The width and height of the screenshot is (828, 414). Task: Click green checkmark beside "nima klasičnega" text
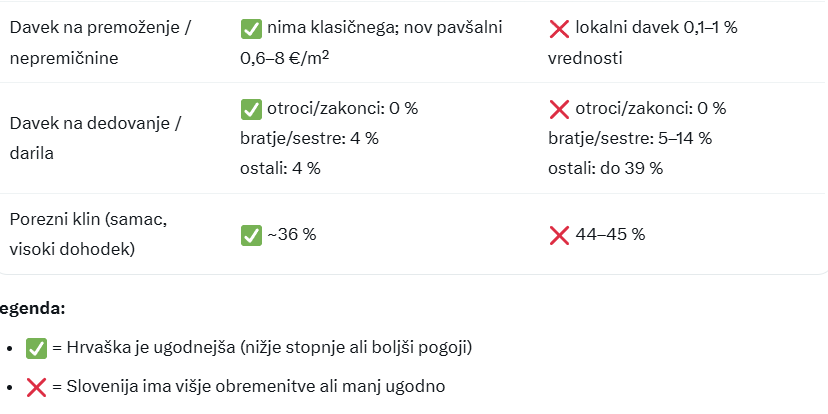tap(251, 28)
